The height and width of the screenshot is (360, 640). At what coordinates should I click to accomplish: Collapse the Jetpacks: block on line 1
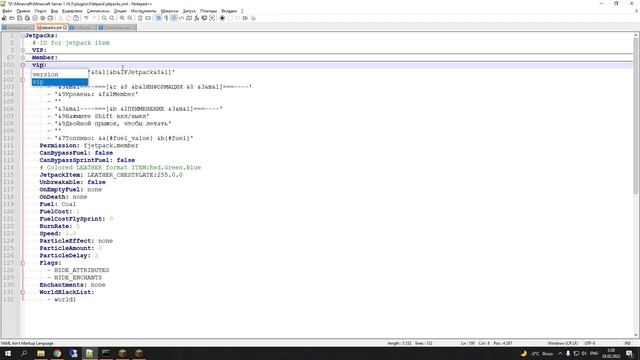coord(23,36)
